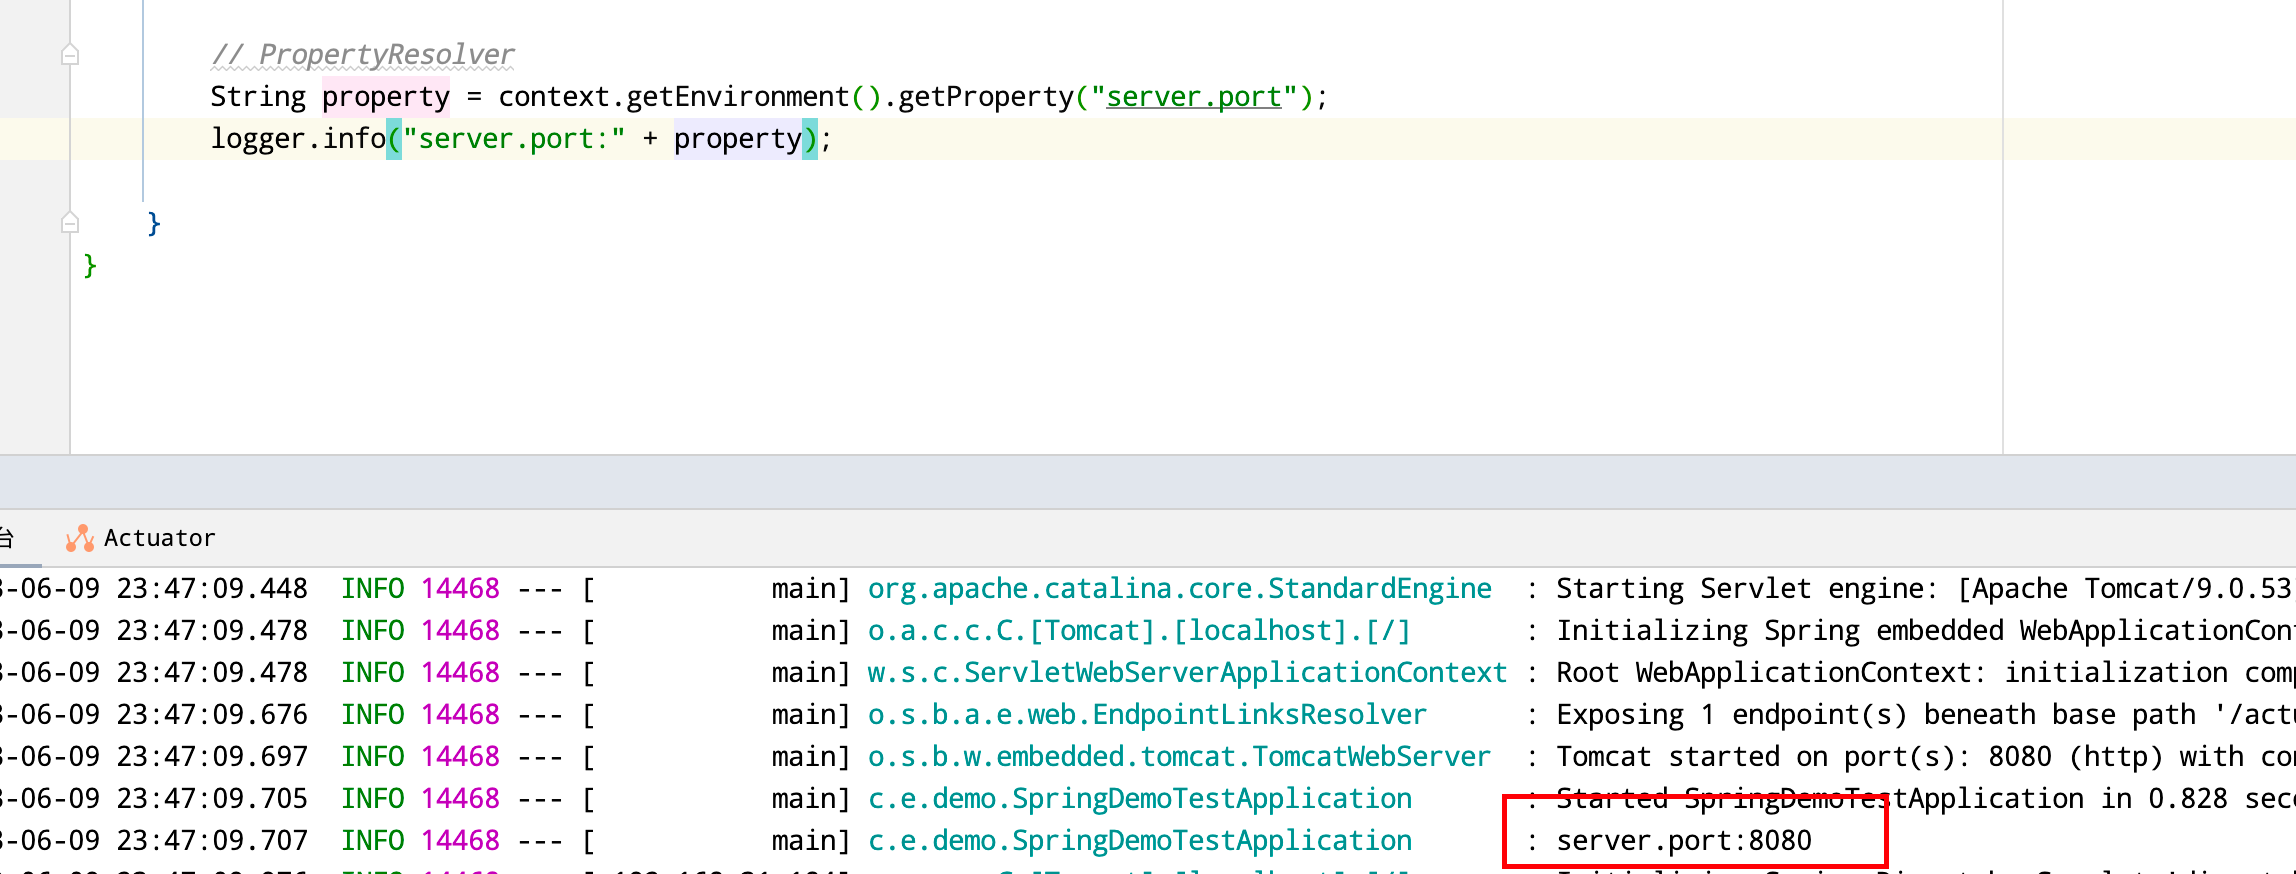
Task: Click the "server.port:" string literal
Action: pos(514,139)
